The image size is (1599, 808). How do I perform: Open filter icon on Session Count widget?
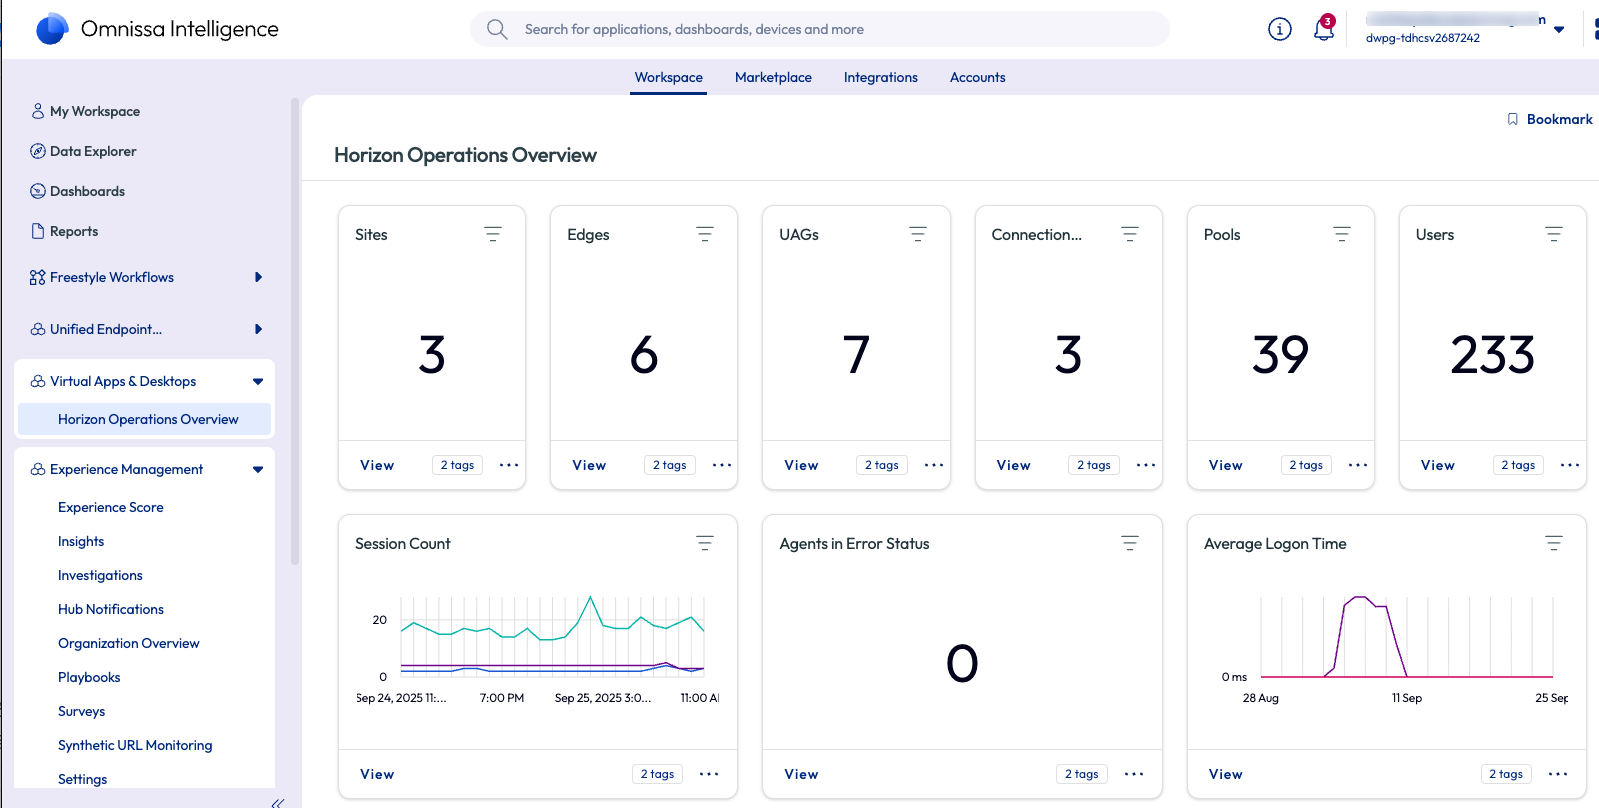click(x=705, y=543)
